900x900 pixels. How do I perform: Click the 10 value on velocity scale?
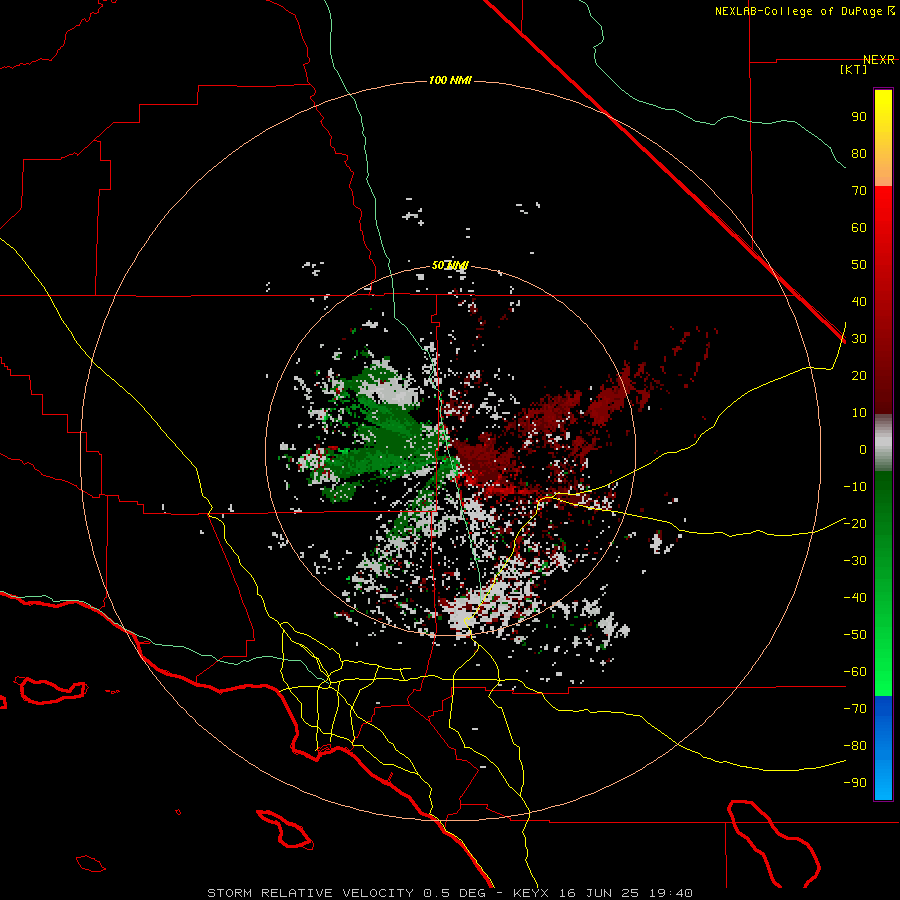point(859,413)
